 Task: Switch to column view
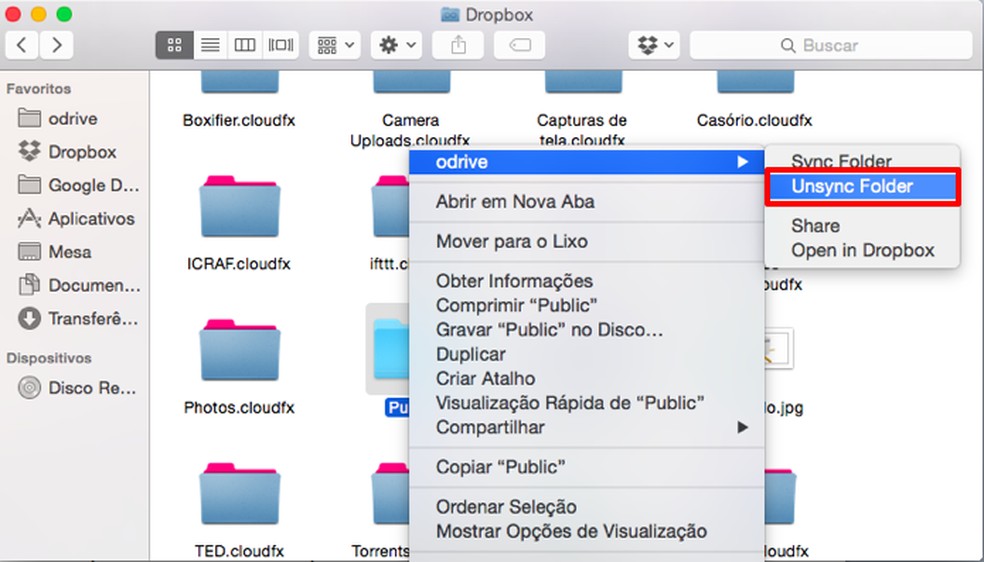245,45
